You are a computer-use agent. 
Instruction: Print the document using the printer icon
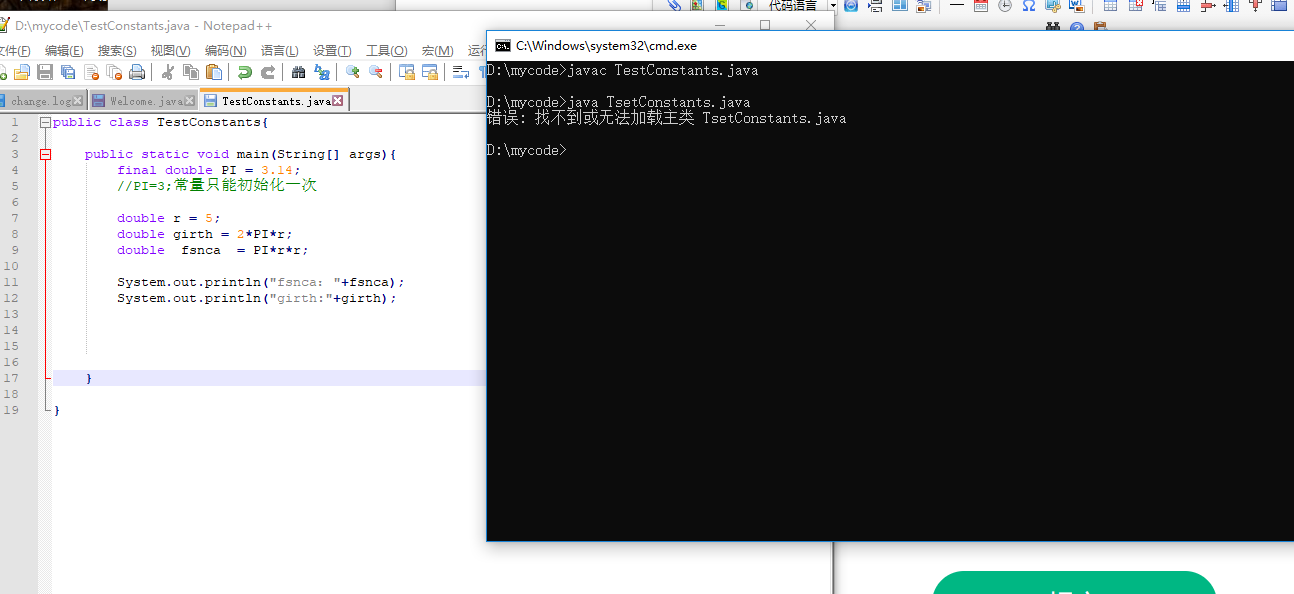point(137,72)
